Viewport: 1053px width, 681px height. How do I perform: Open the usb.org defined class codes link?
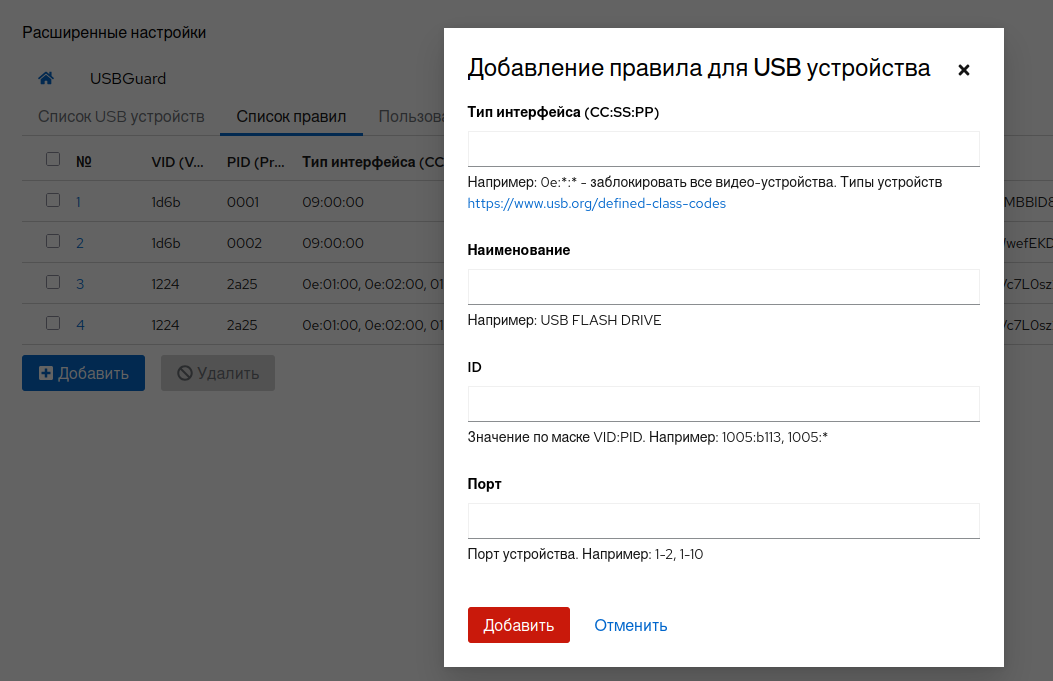[x=596, y=203]
